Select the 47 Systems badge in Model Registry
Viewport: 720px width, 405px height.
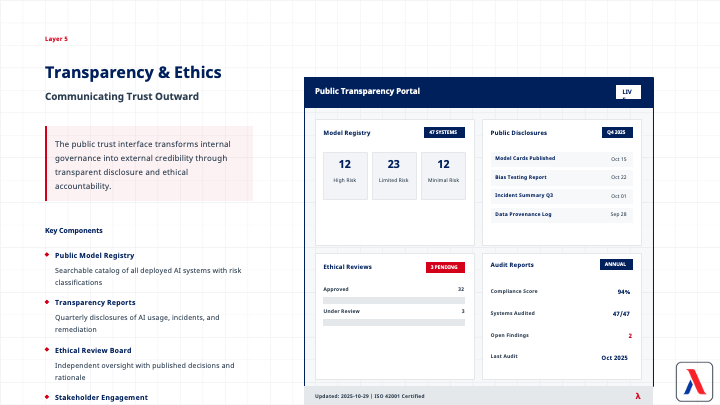click(444, 132)
